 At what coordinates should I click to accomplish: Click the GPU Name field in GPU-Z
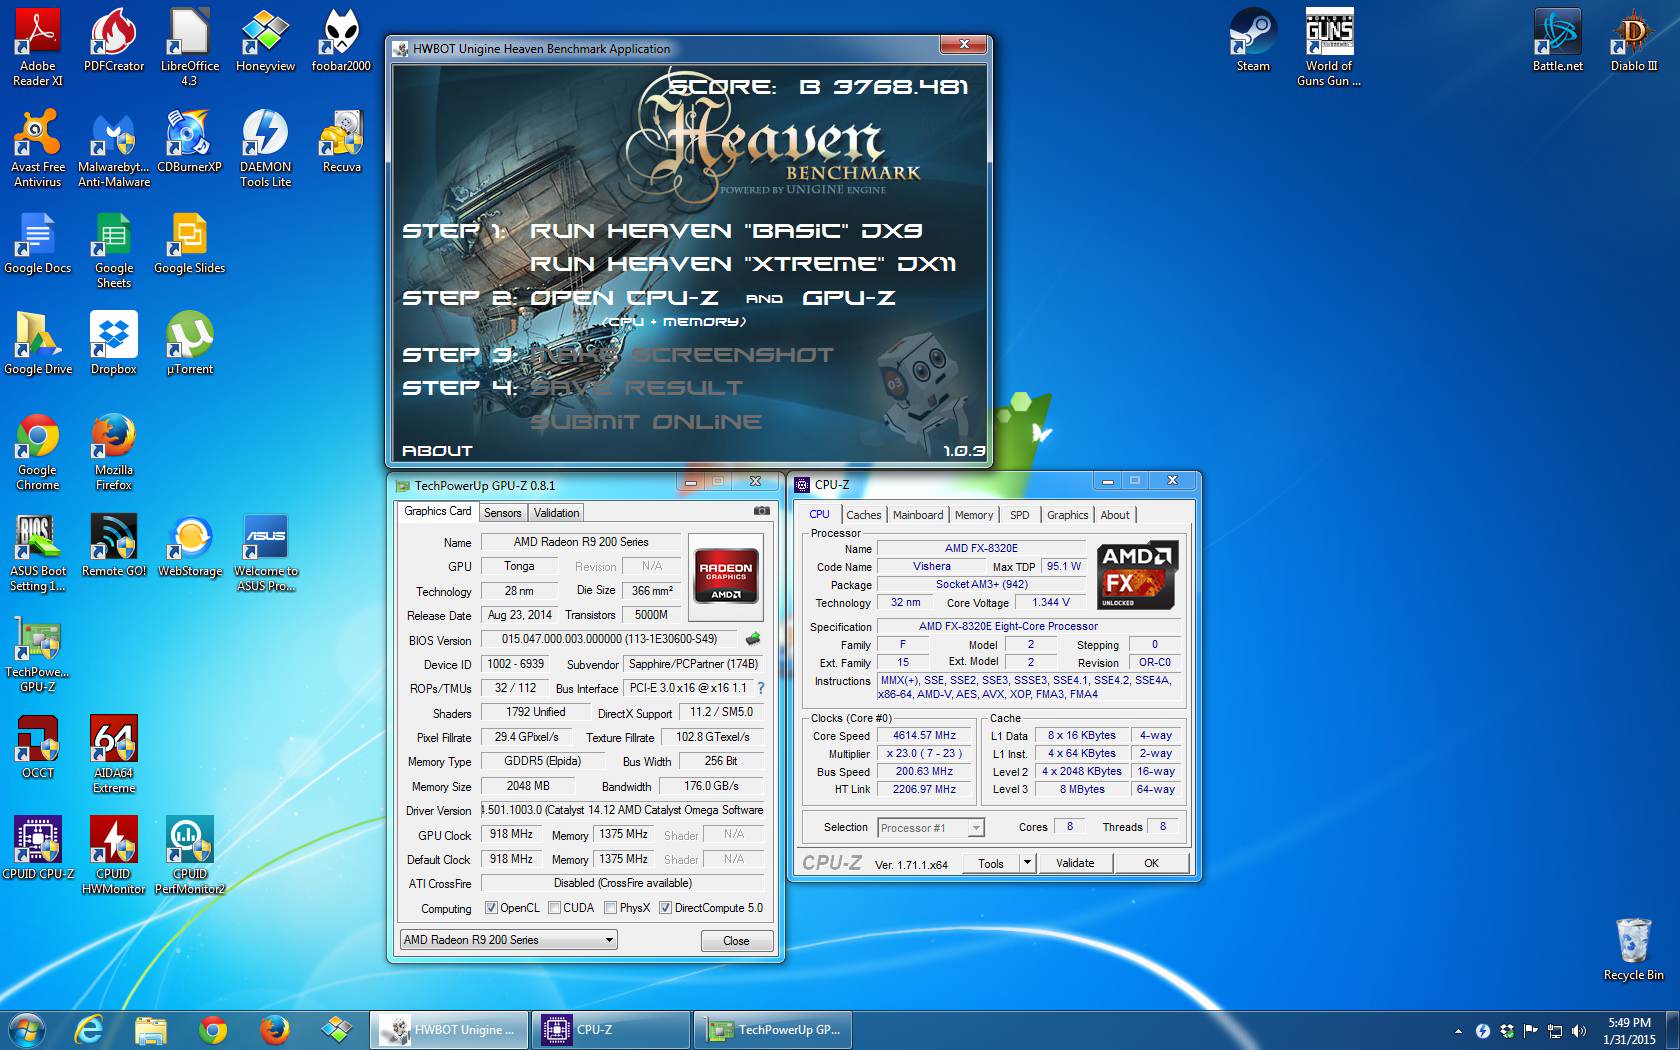point(580,542)
